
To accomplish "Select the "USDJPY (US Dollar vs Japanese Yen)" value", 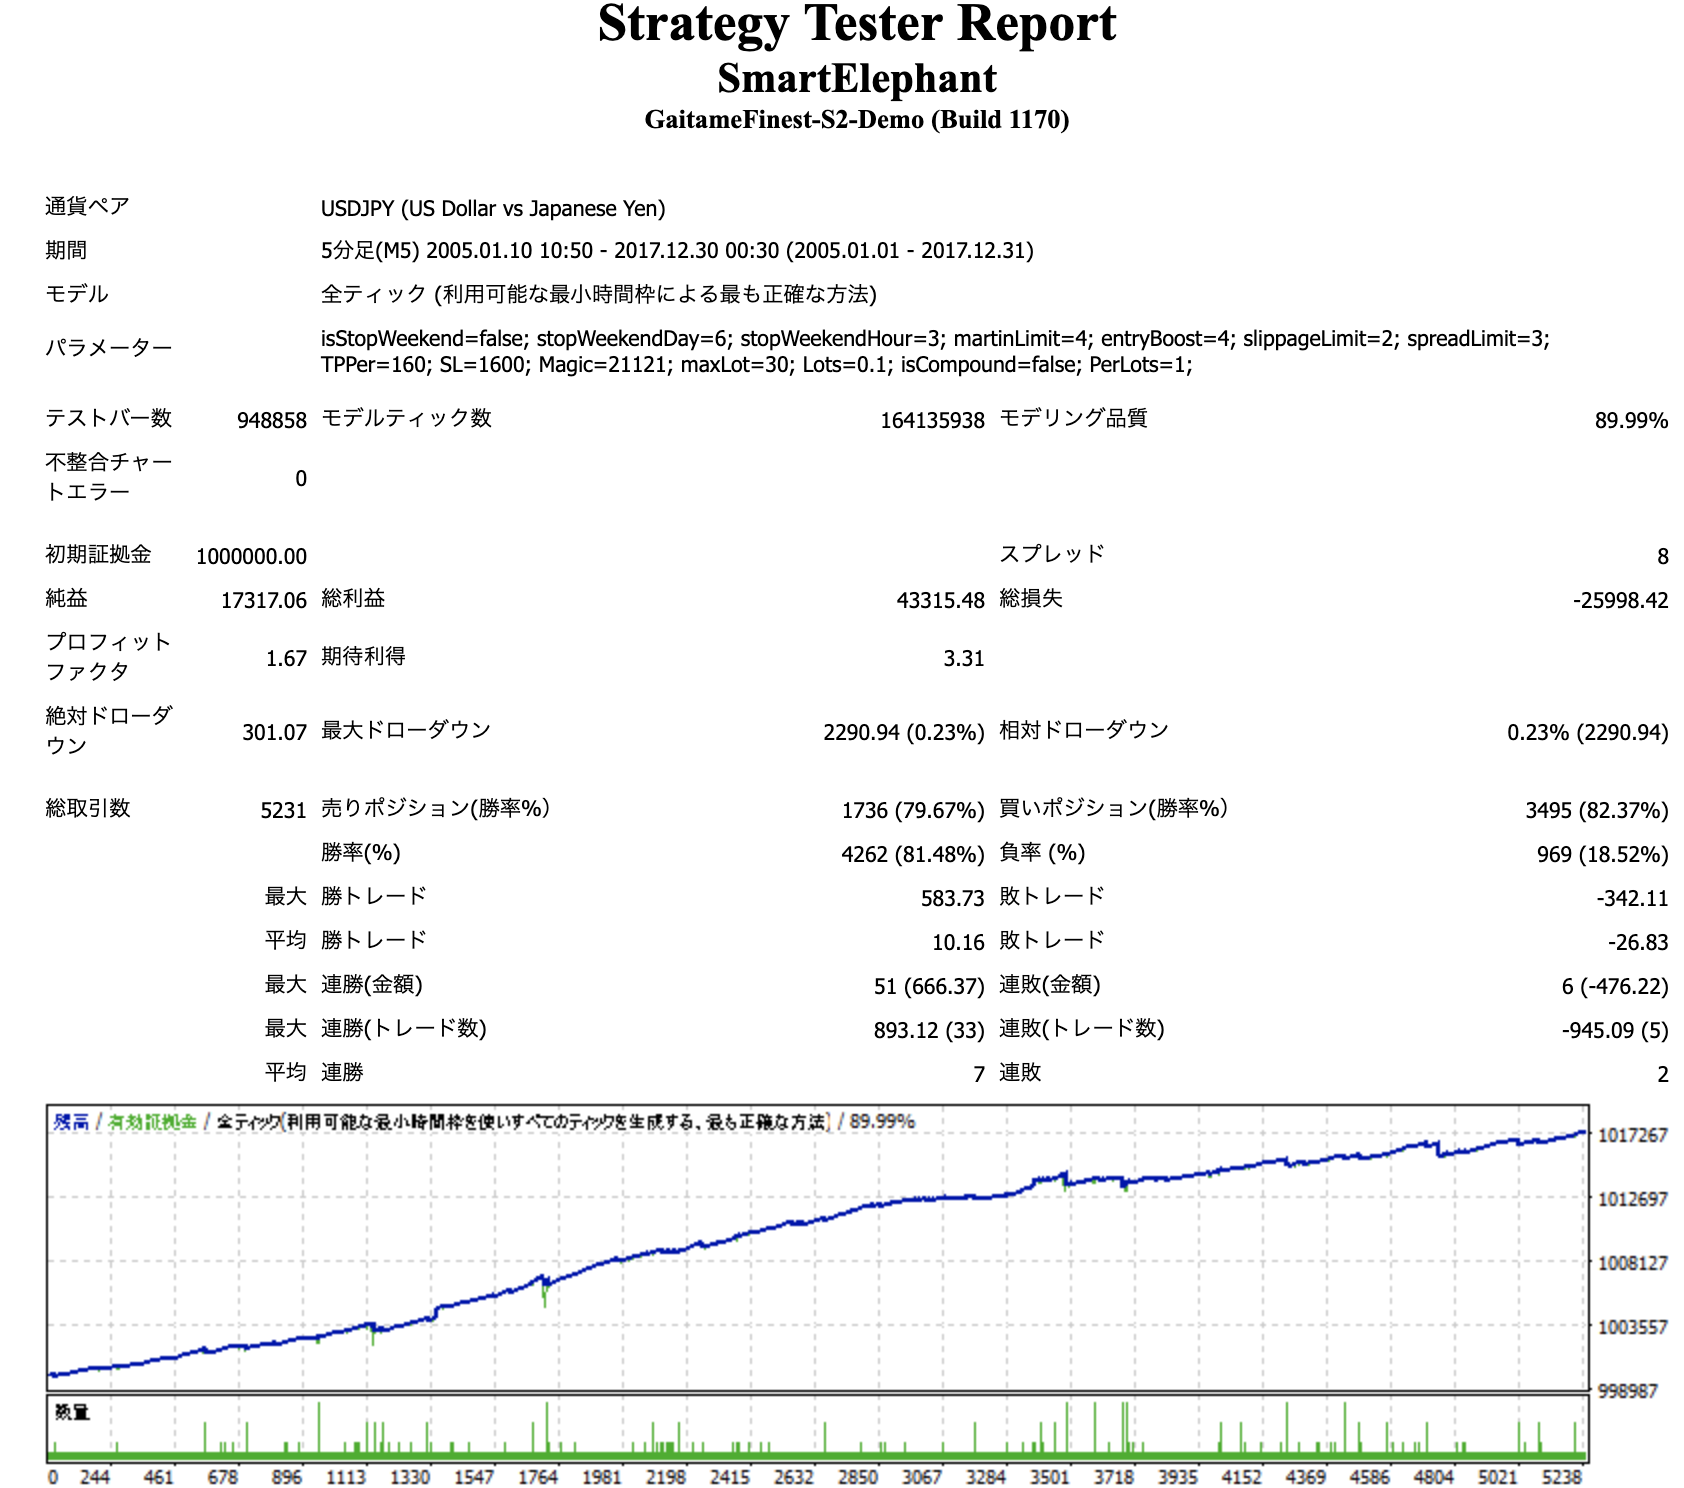I will click(493, 208).
